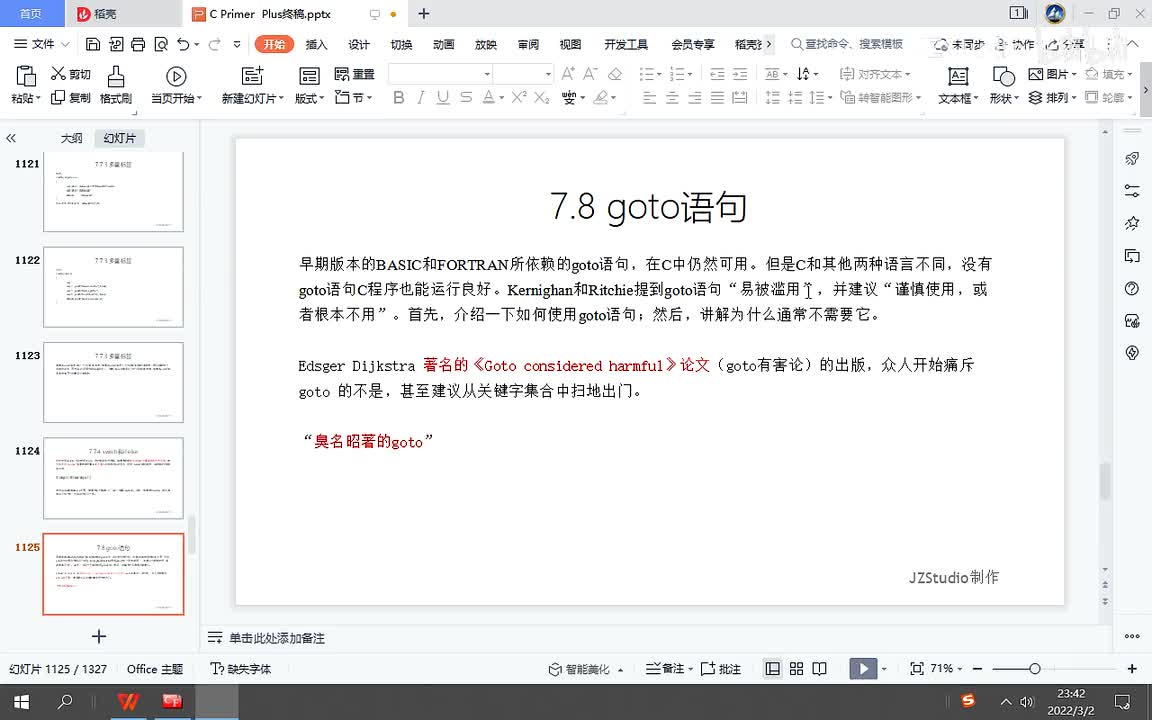The width and height of the screenshot is (1152, 720).
Task: Toggle Bold formatting
Action: (x=399, y=97)
